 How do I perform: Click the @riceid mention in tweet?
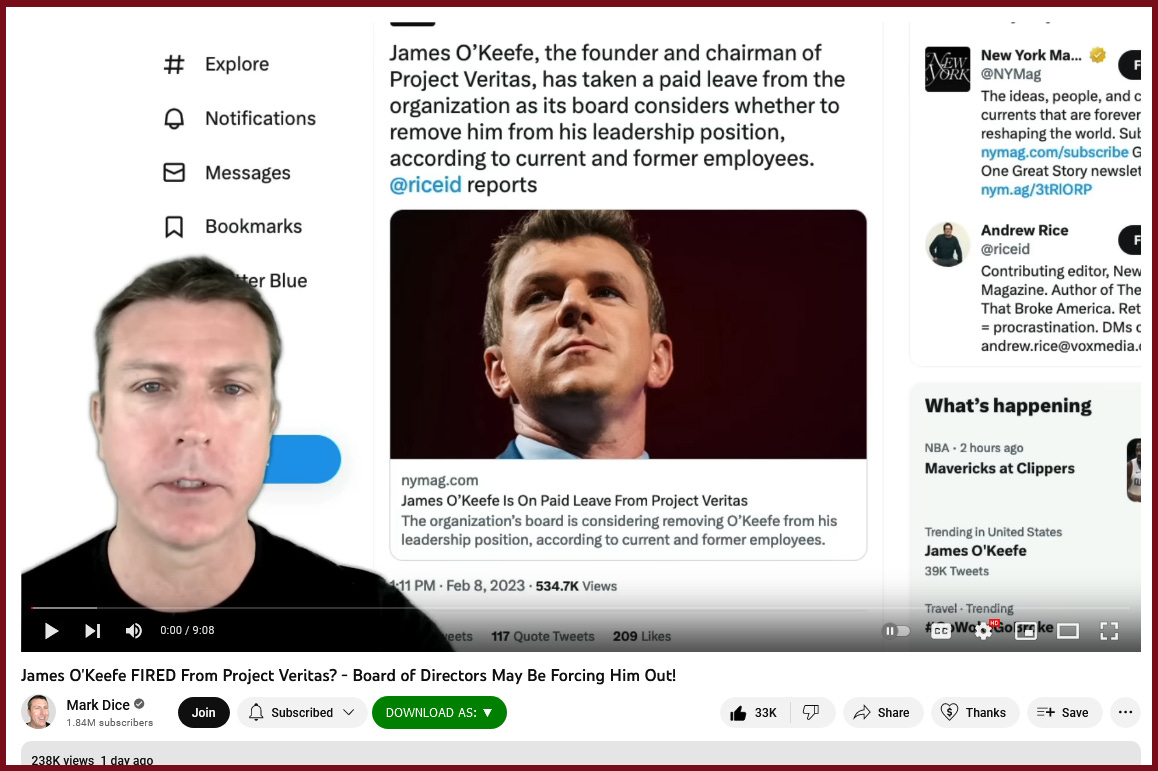point(425,185)
